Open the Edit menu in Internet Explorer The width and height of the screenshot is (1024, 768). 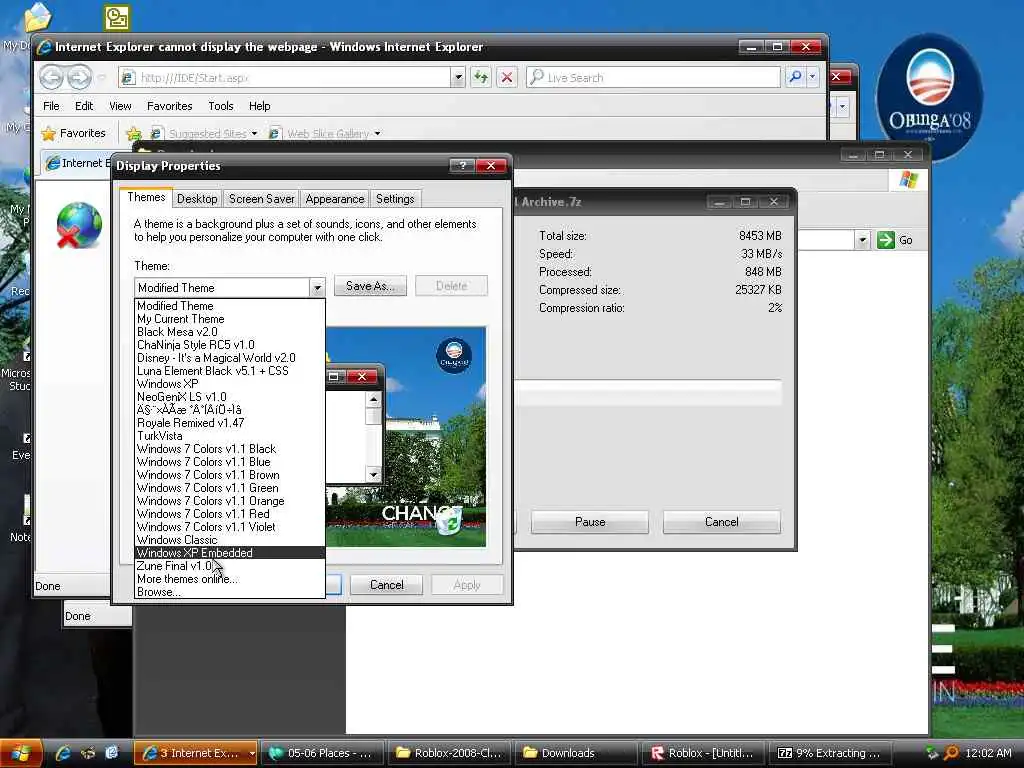coord(84,106)
